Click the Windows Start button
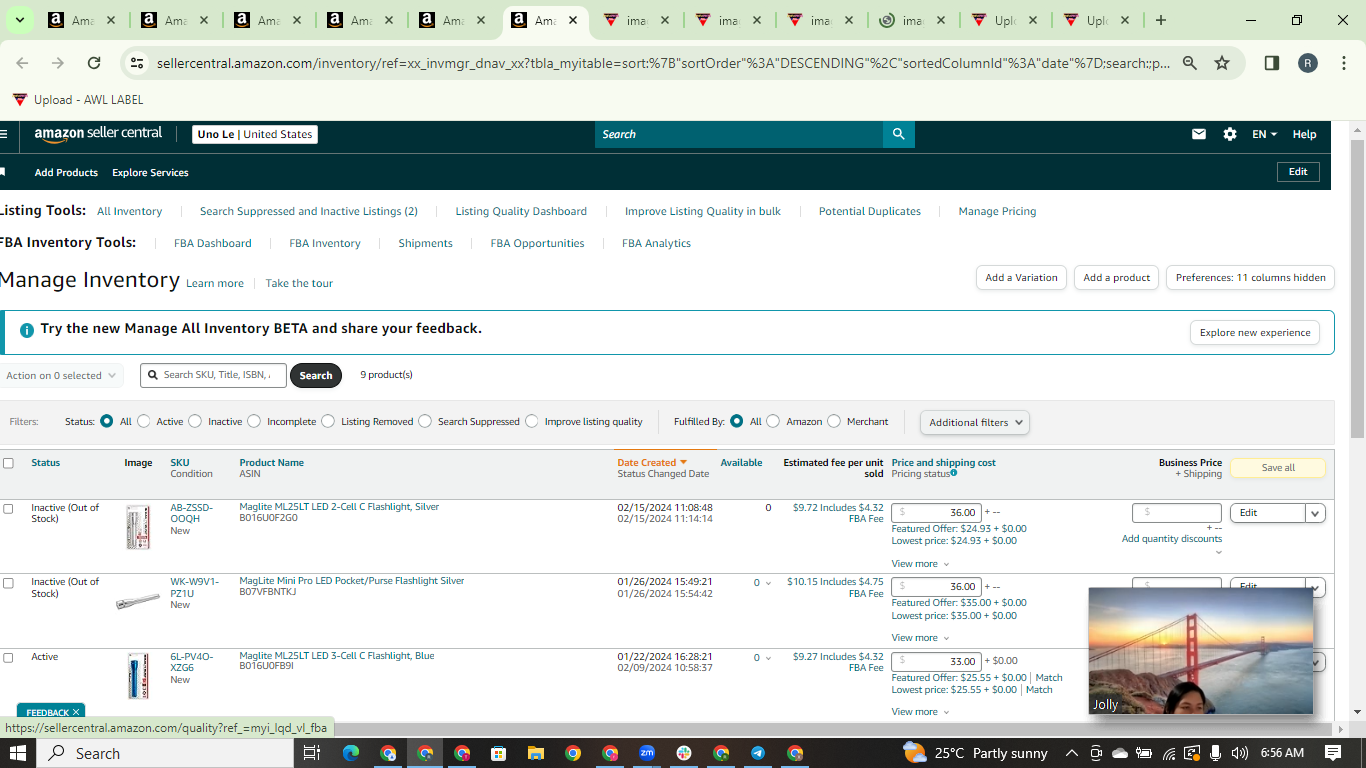The height and width of the screenshot is (768, 1366). pyautogui.click(x=18, y=753)
